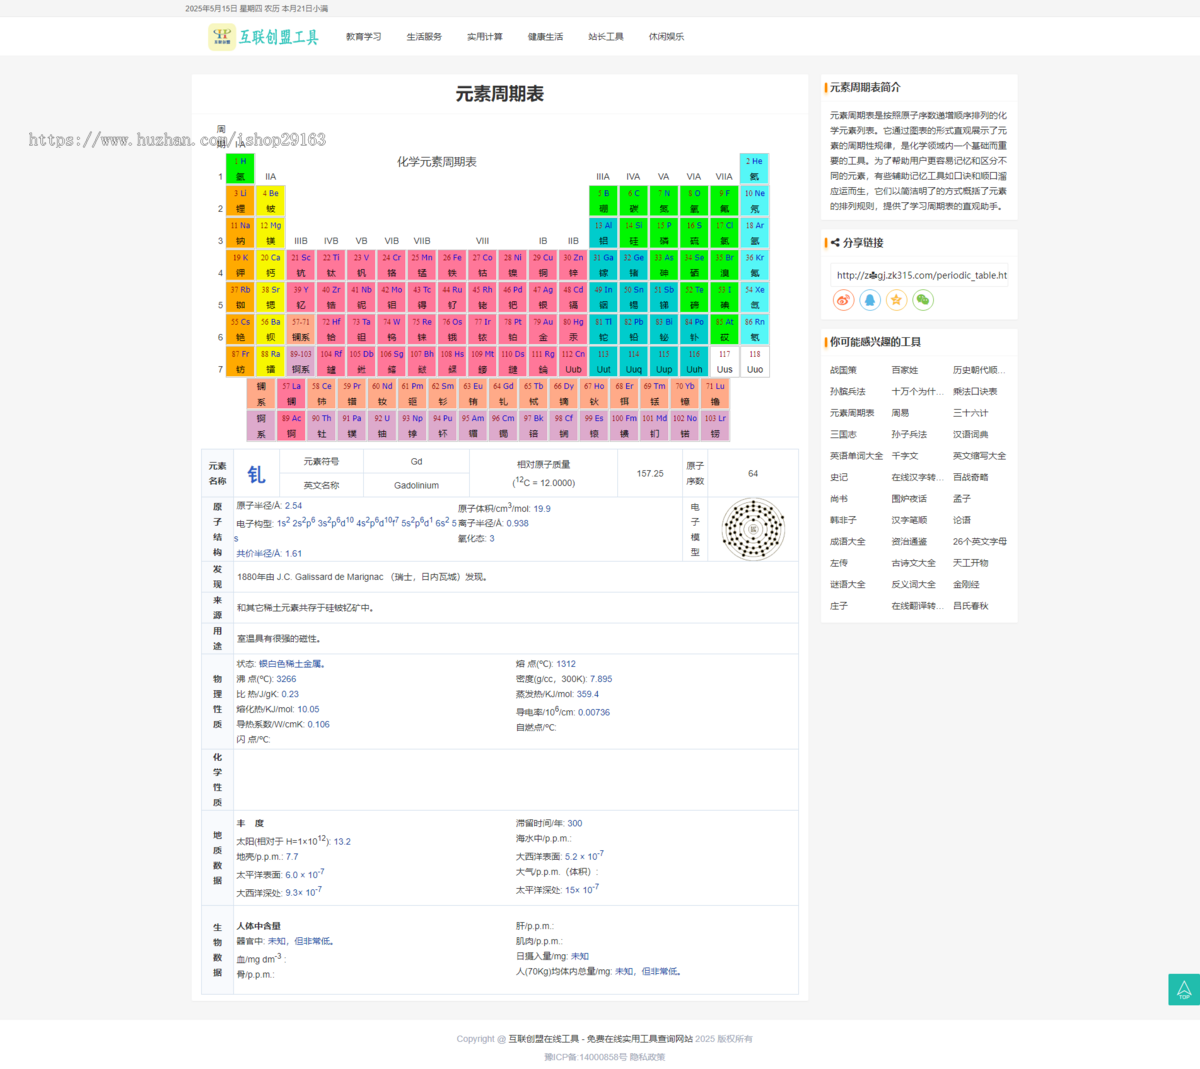
Task: Select scandium (21 Sc) element cell
Action: [301, 264]
